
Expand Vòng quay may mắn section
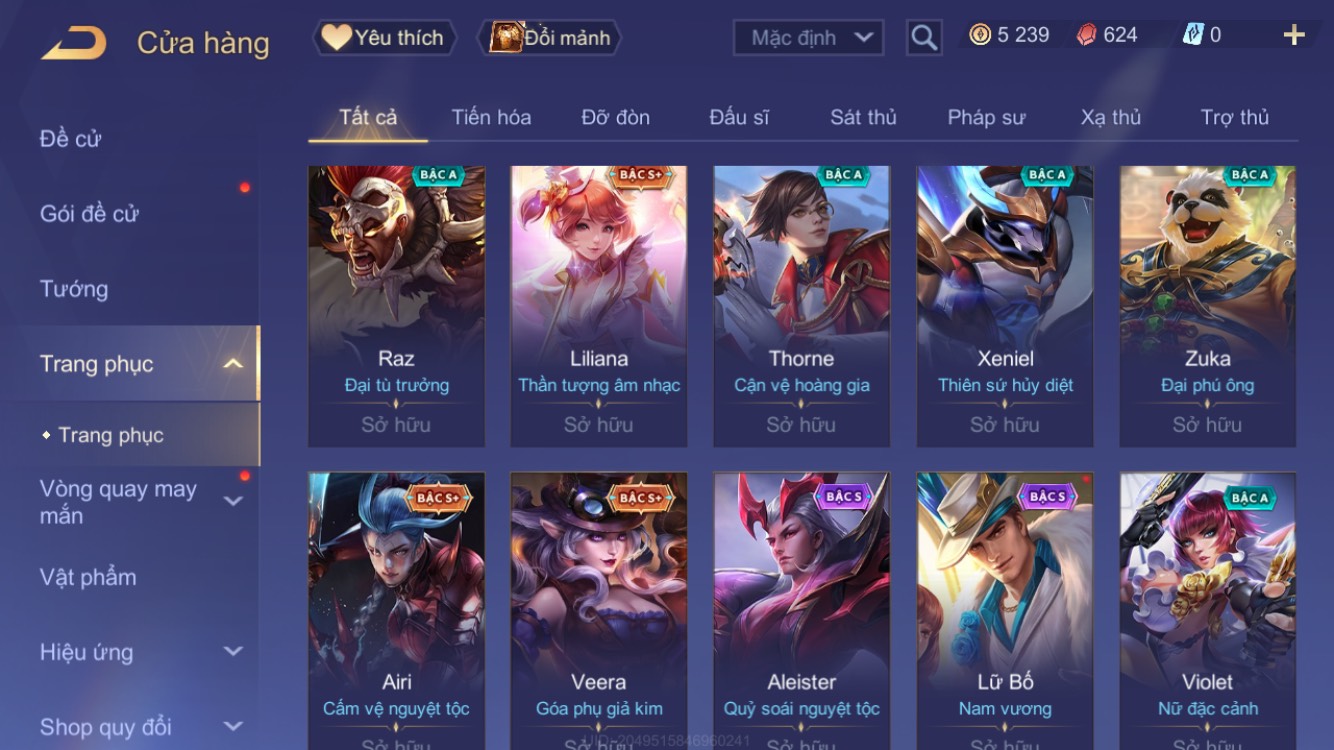tap(233, 501)
